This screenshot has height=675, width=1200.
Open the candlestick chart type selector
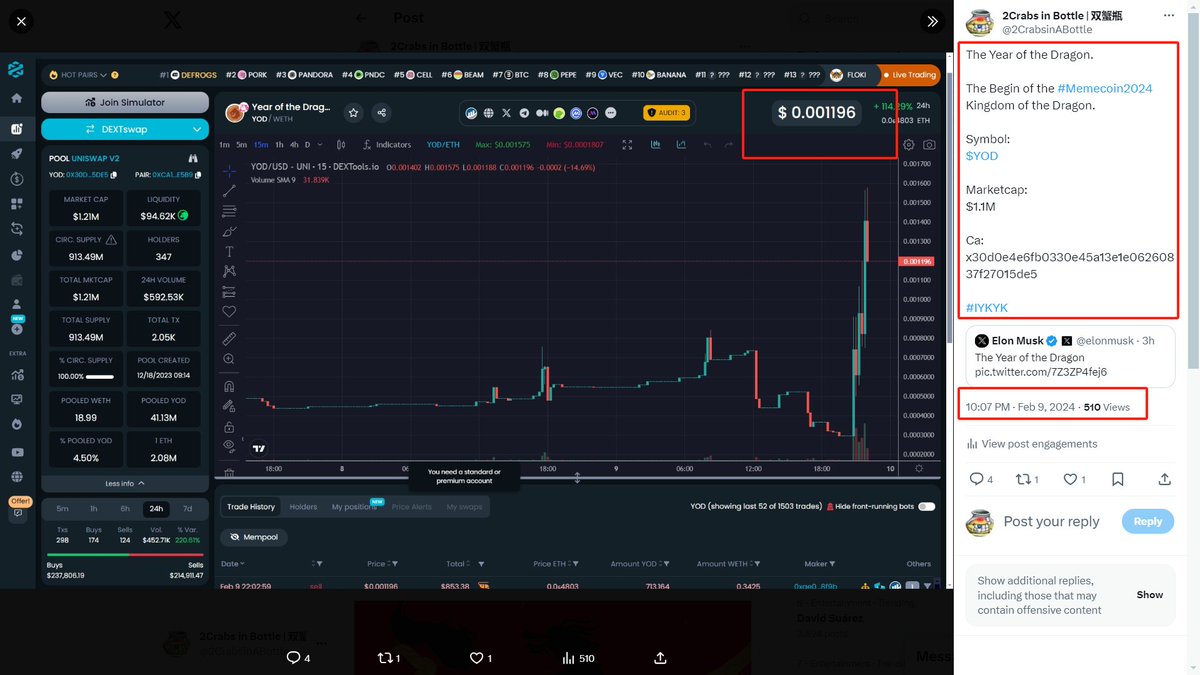342,145
